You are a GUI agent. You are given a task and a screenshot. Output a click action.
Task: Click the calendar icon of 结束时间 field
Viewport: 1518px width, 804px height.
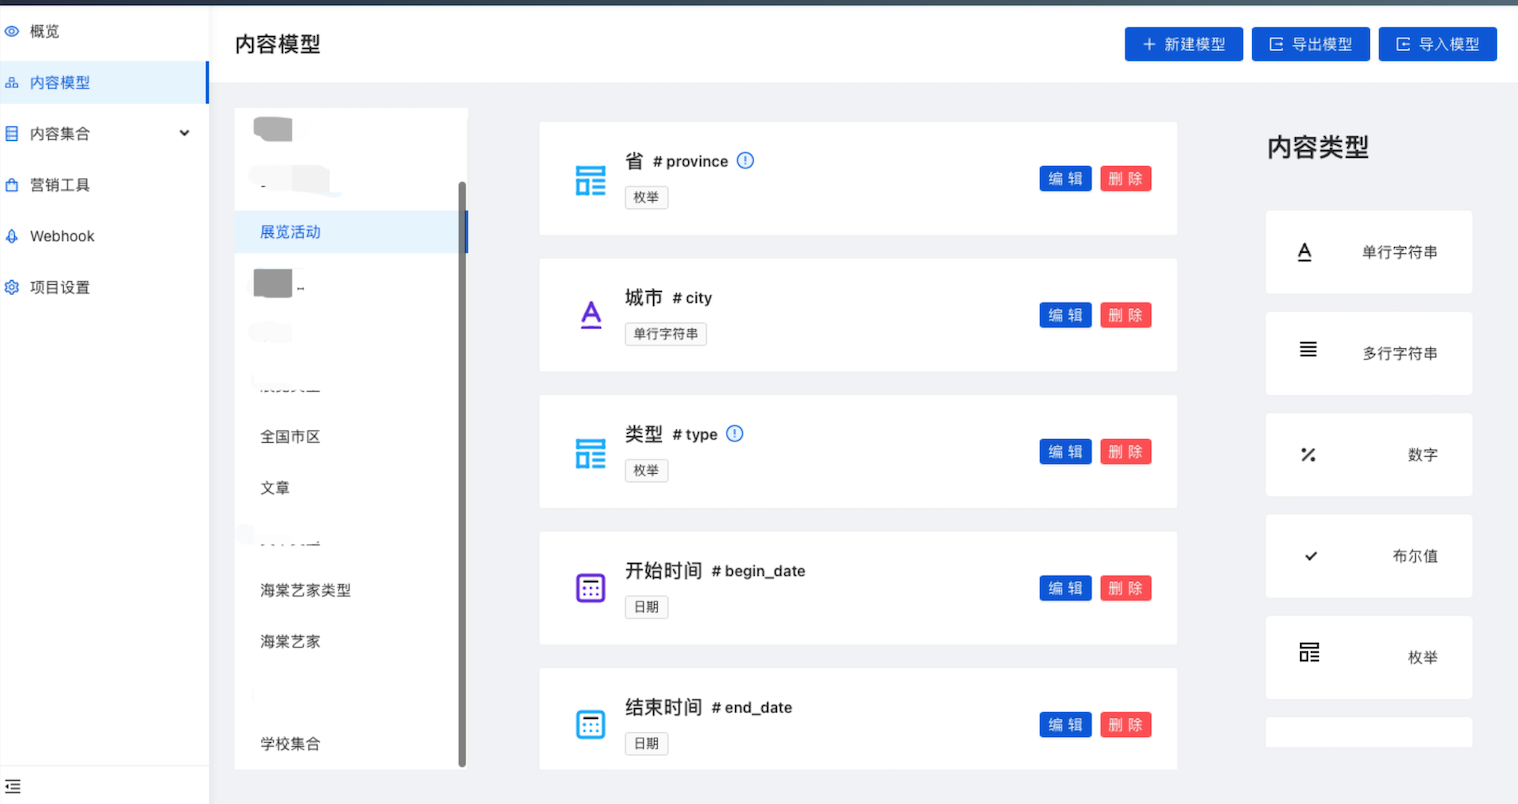pos(591,725)
